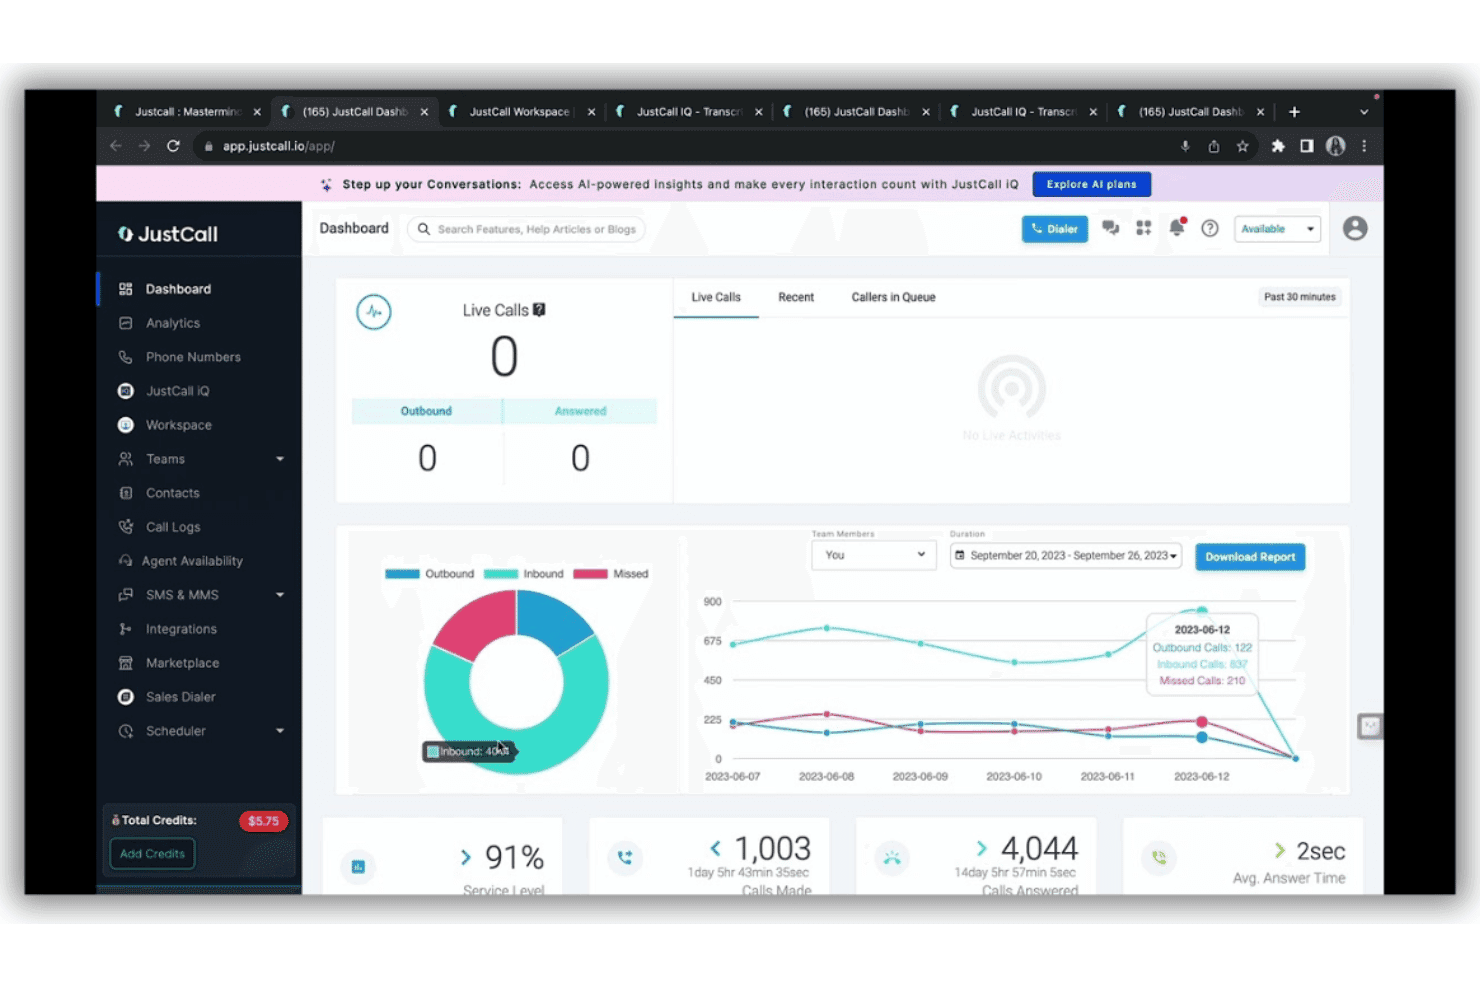The image size is (1480, 987).
Task: Open the help question mark icon
Action: (x=1210, y=228)
